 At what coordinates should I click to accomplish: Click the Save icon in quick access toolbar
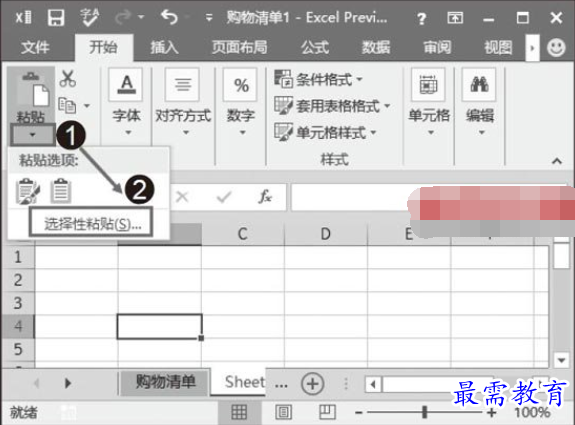pos(56,17)
